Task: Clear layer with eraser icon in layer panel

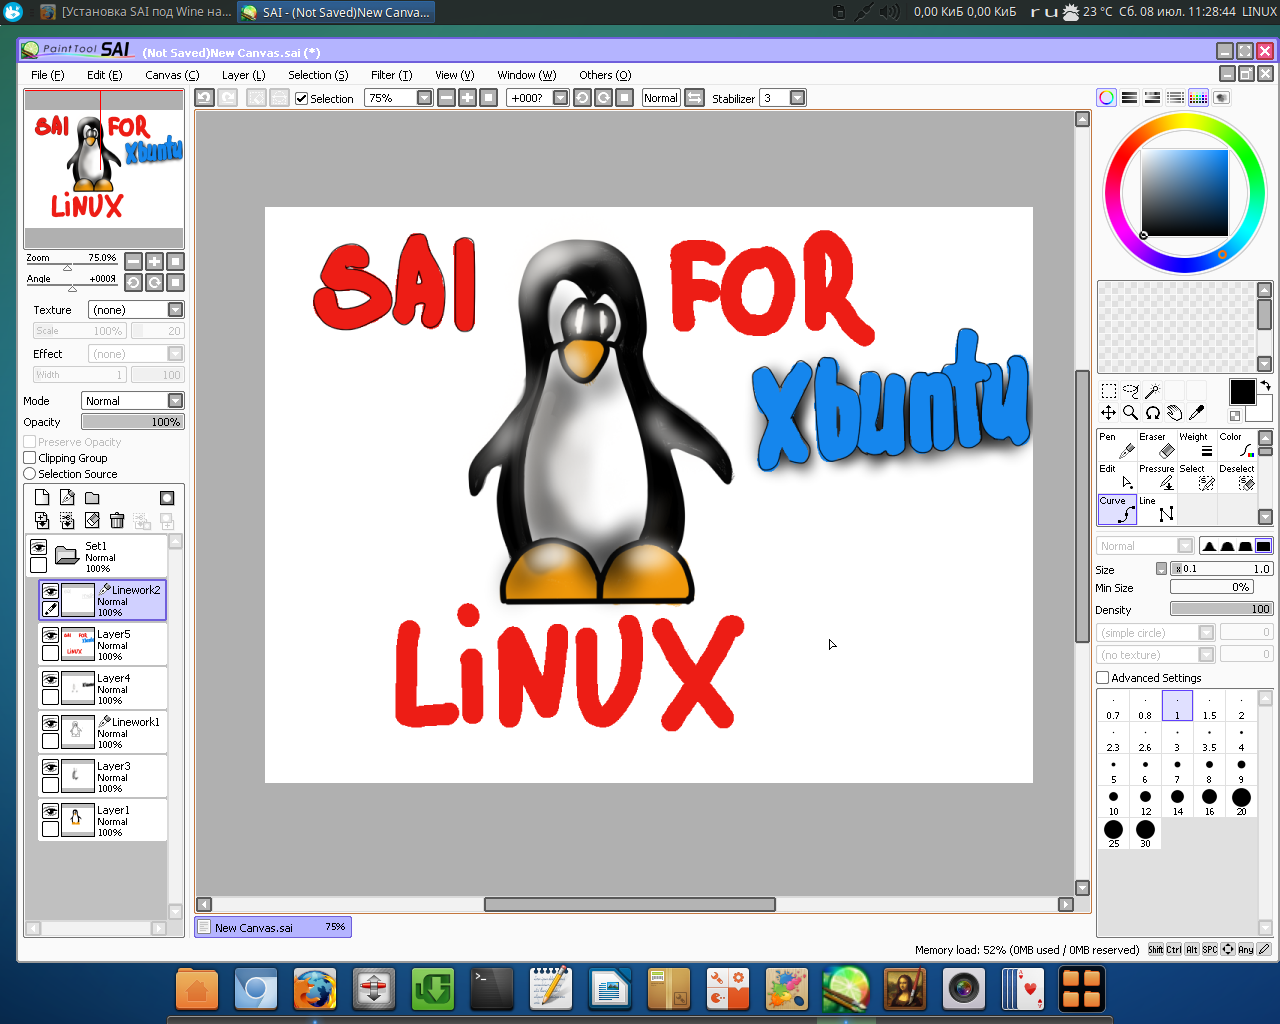Action: point(92,521)
